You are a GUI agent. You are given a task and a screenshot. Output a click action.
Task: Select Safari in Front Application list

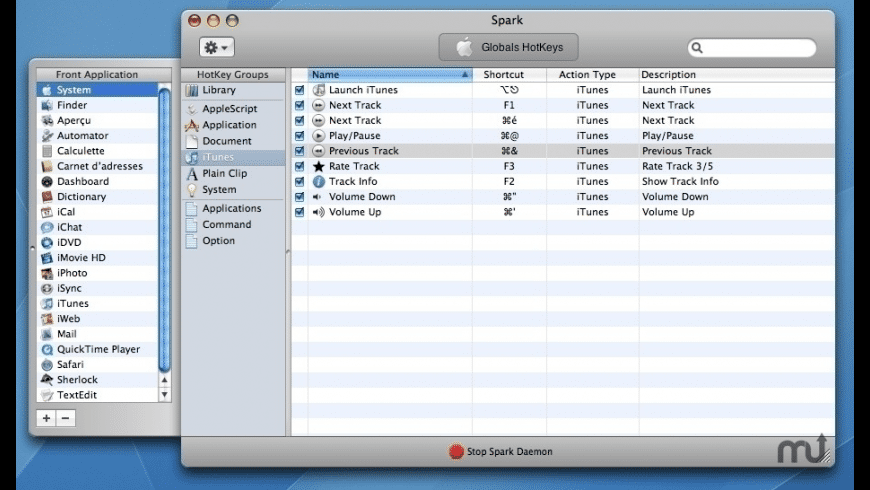coord(70,365)
